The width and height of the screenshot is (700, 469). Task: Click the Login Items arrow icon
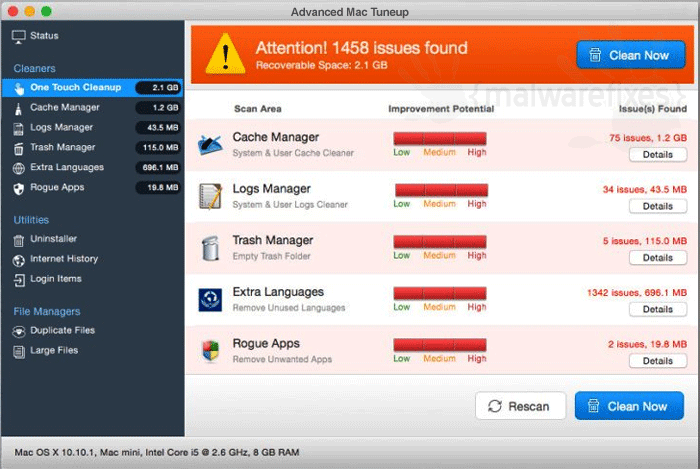pos(19,280)
